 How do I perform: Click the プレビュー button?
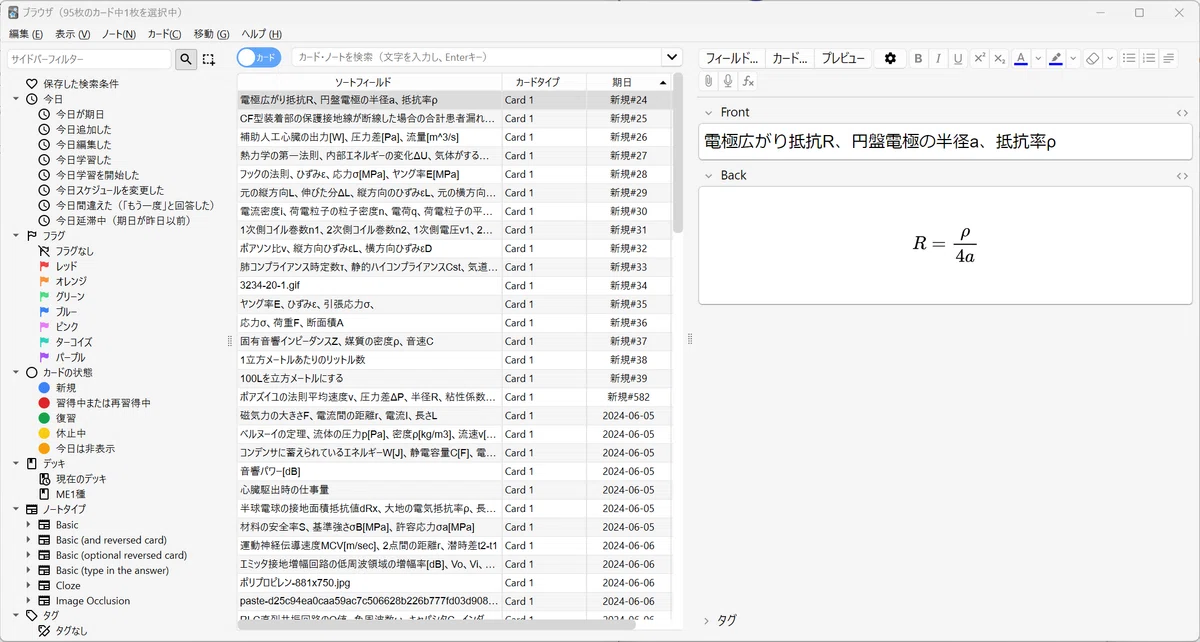[843, 58]
